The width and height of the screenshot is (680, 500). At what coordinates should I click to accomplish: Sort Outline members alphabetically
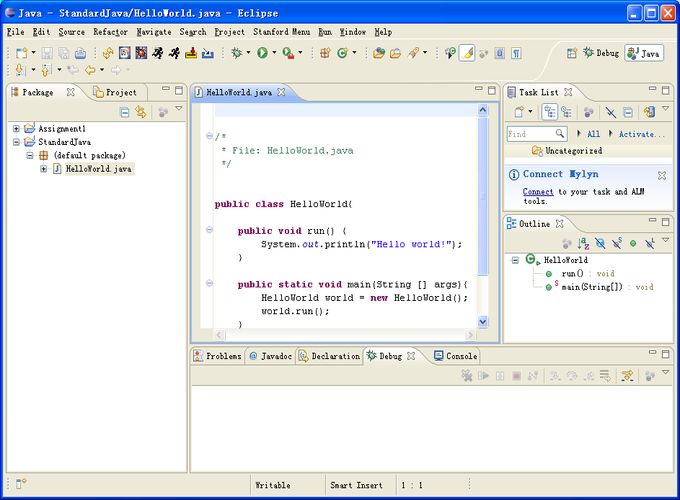(x=583, y=243)
